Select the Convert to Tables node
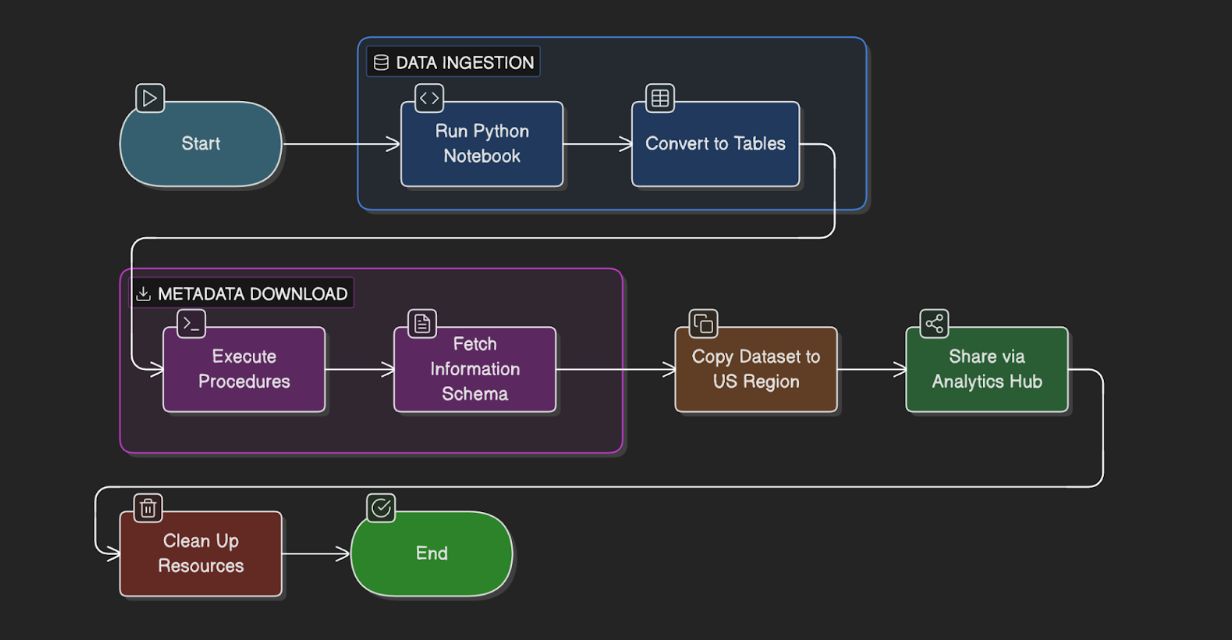This screenshot has height=640, width=1232. (x=715, y=144)
